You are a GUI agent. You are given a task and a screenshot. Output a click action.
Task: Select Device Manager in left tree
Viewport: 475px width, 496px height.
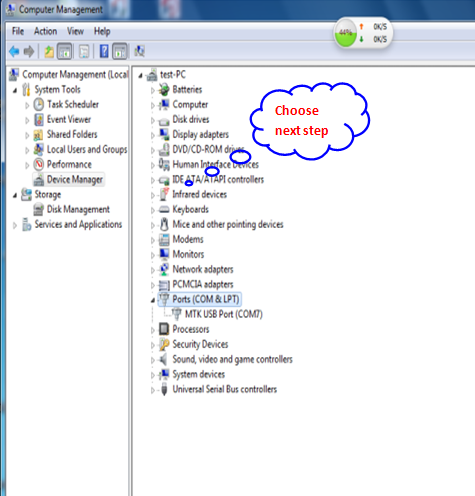[75, 179]
